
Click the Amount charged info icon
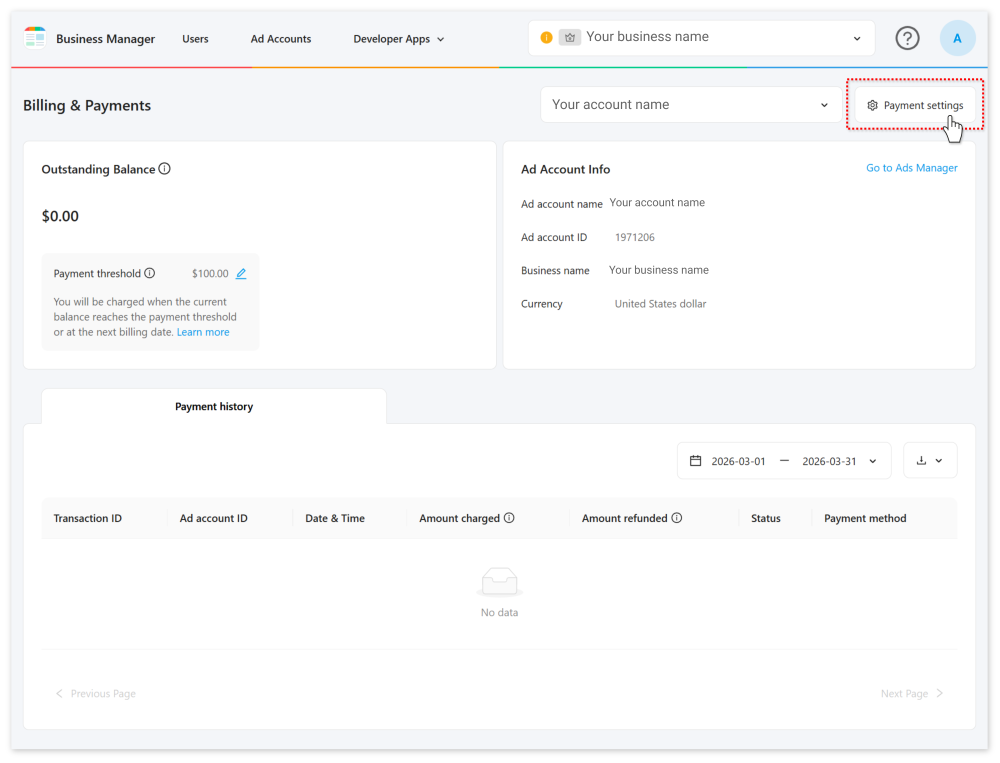click(x=509, y=518)
